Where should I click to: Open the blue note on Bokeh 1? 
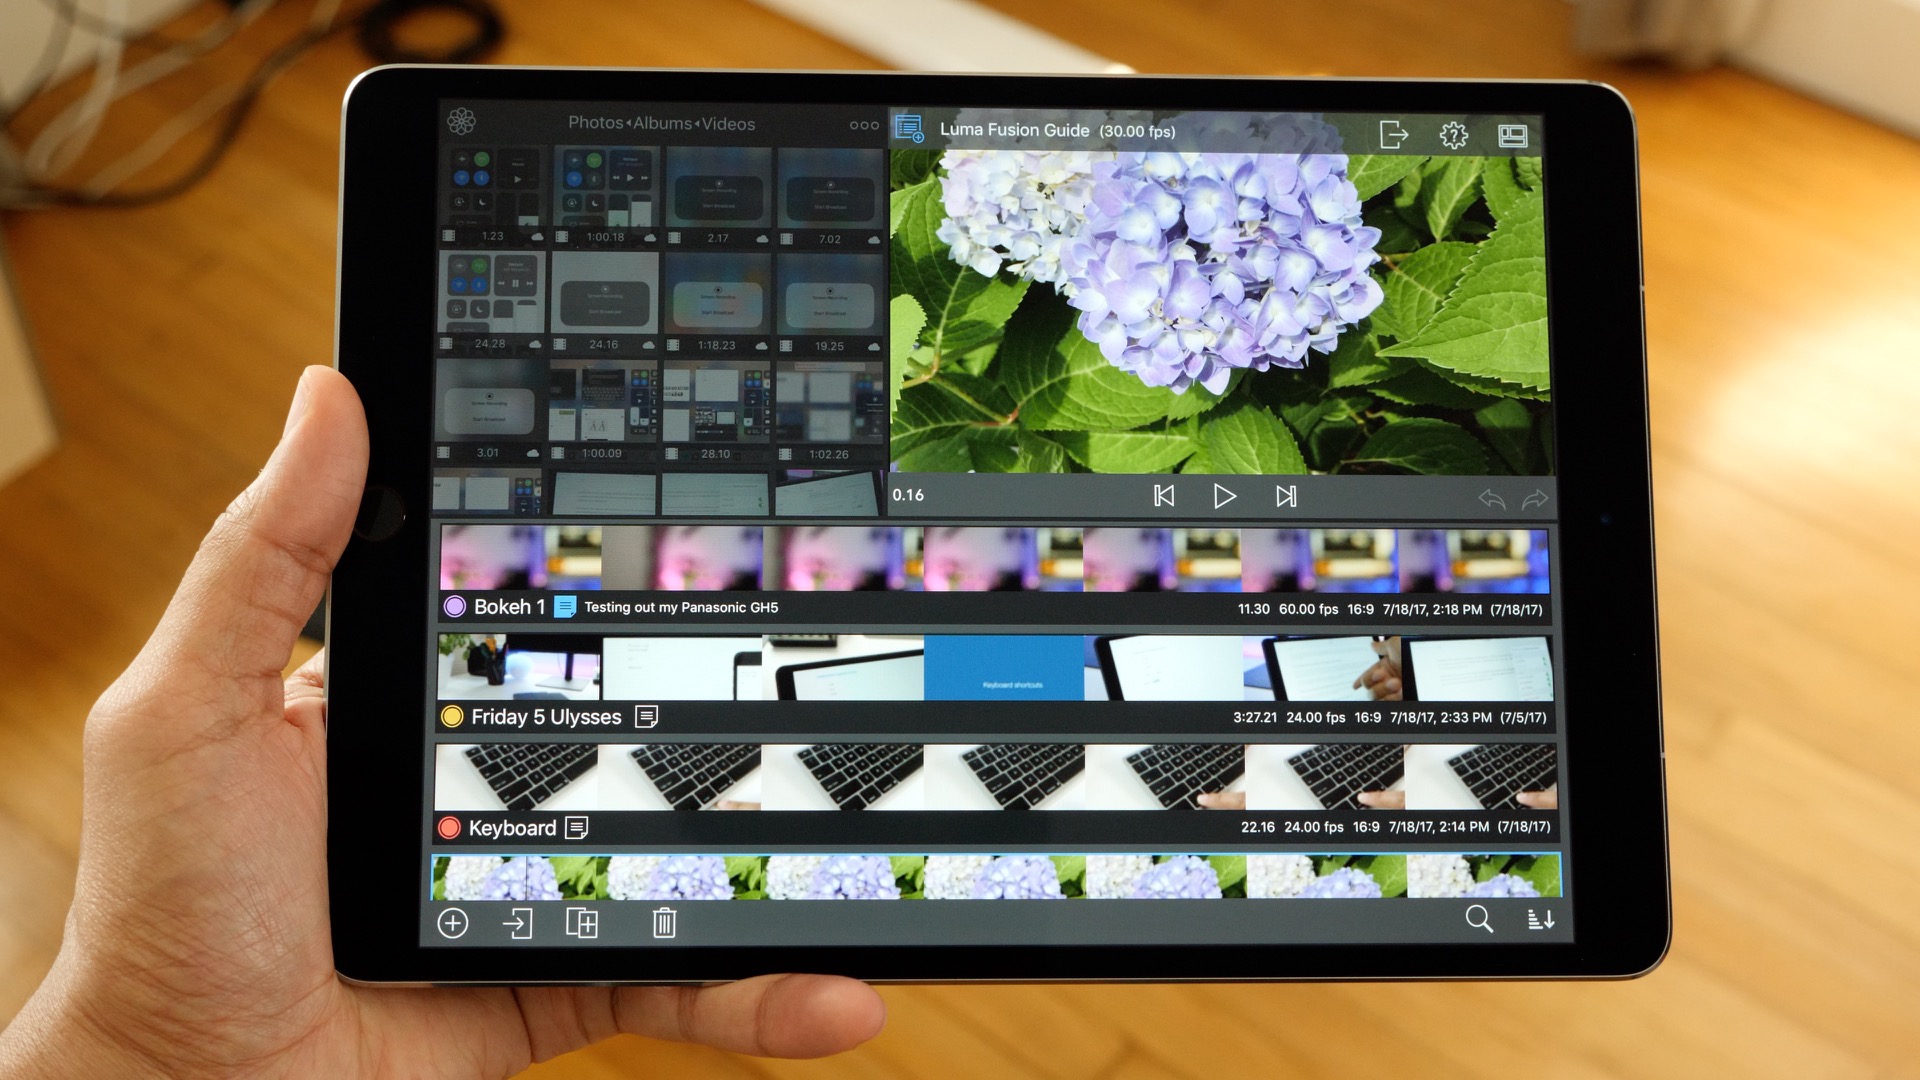(x=565, y=607)
